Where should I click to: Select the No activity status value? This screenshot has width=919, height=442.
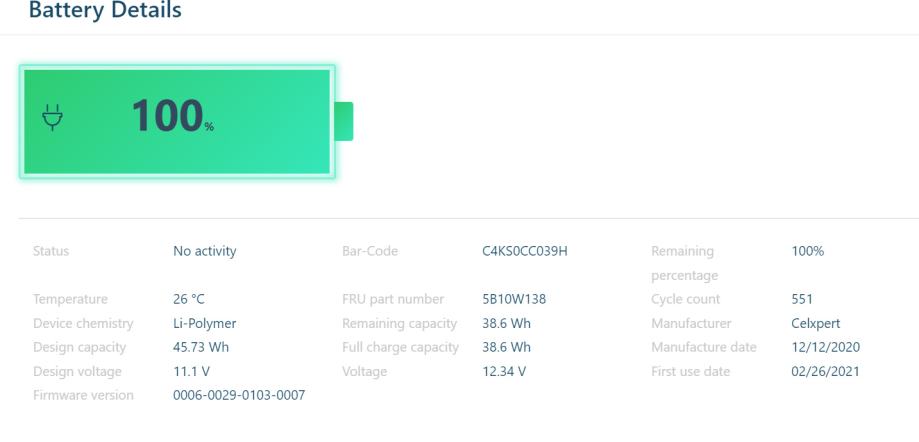(x=205, y=251)
